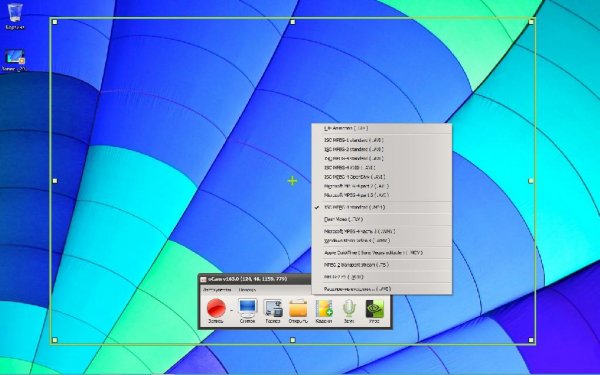Select checked ISO MPEG-4 standard (.MP4) item
This screenshot has width=600, height=375.
(x=382, y=207)
